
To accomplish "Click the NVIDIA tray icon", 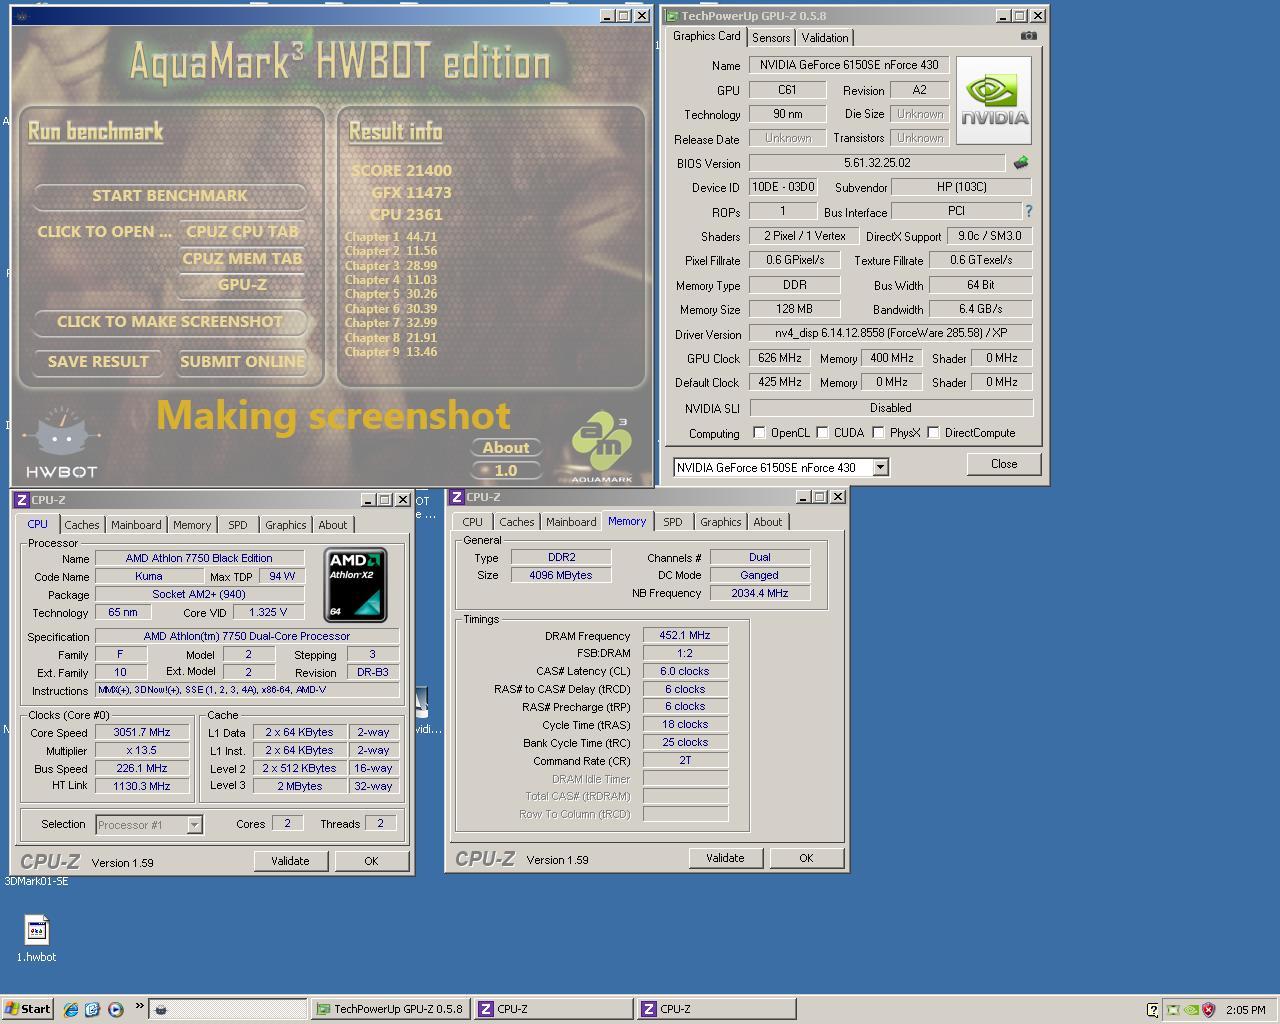I will 1191,1010.
